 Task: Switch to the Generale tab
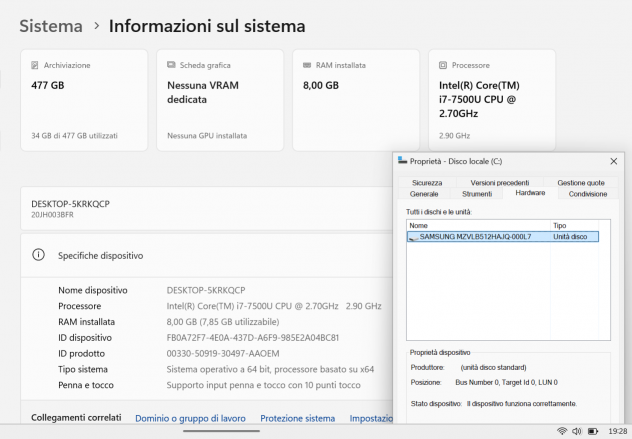click(424, 194)
